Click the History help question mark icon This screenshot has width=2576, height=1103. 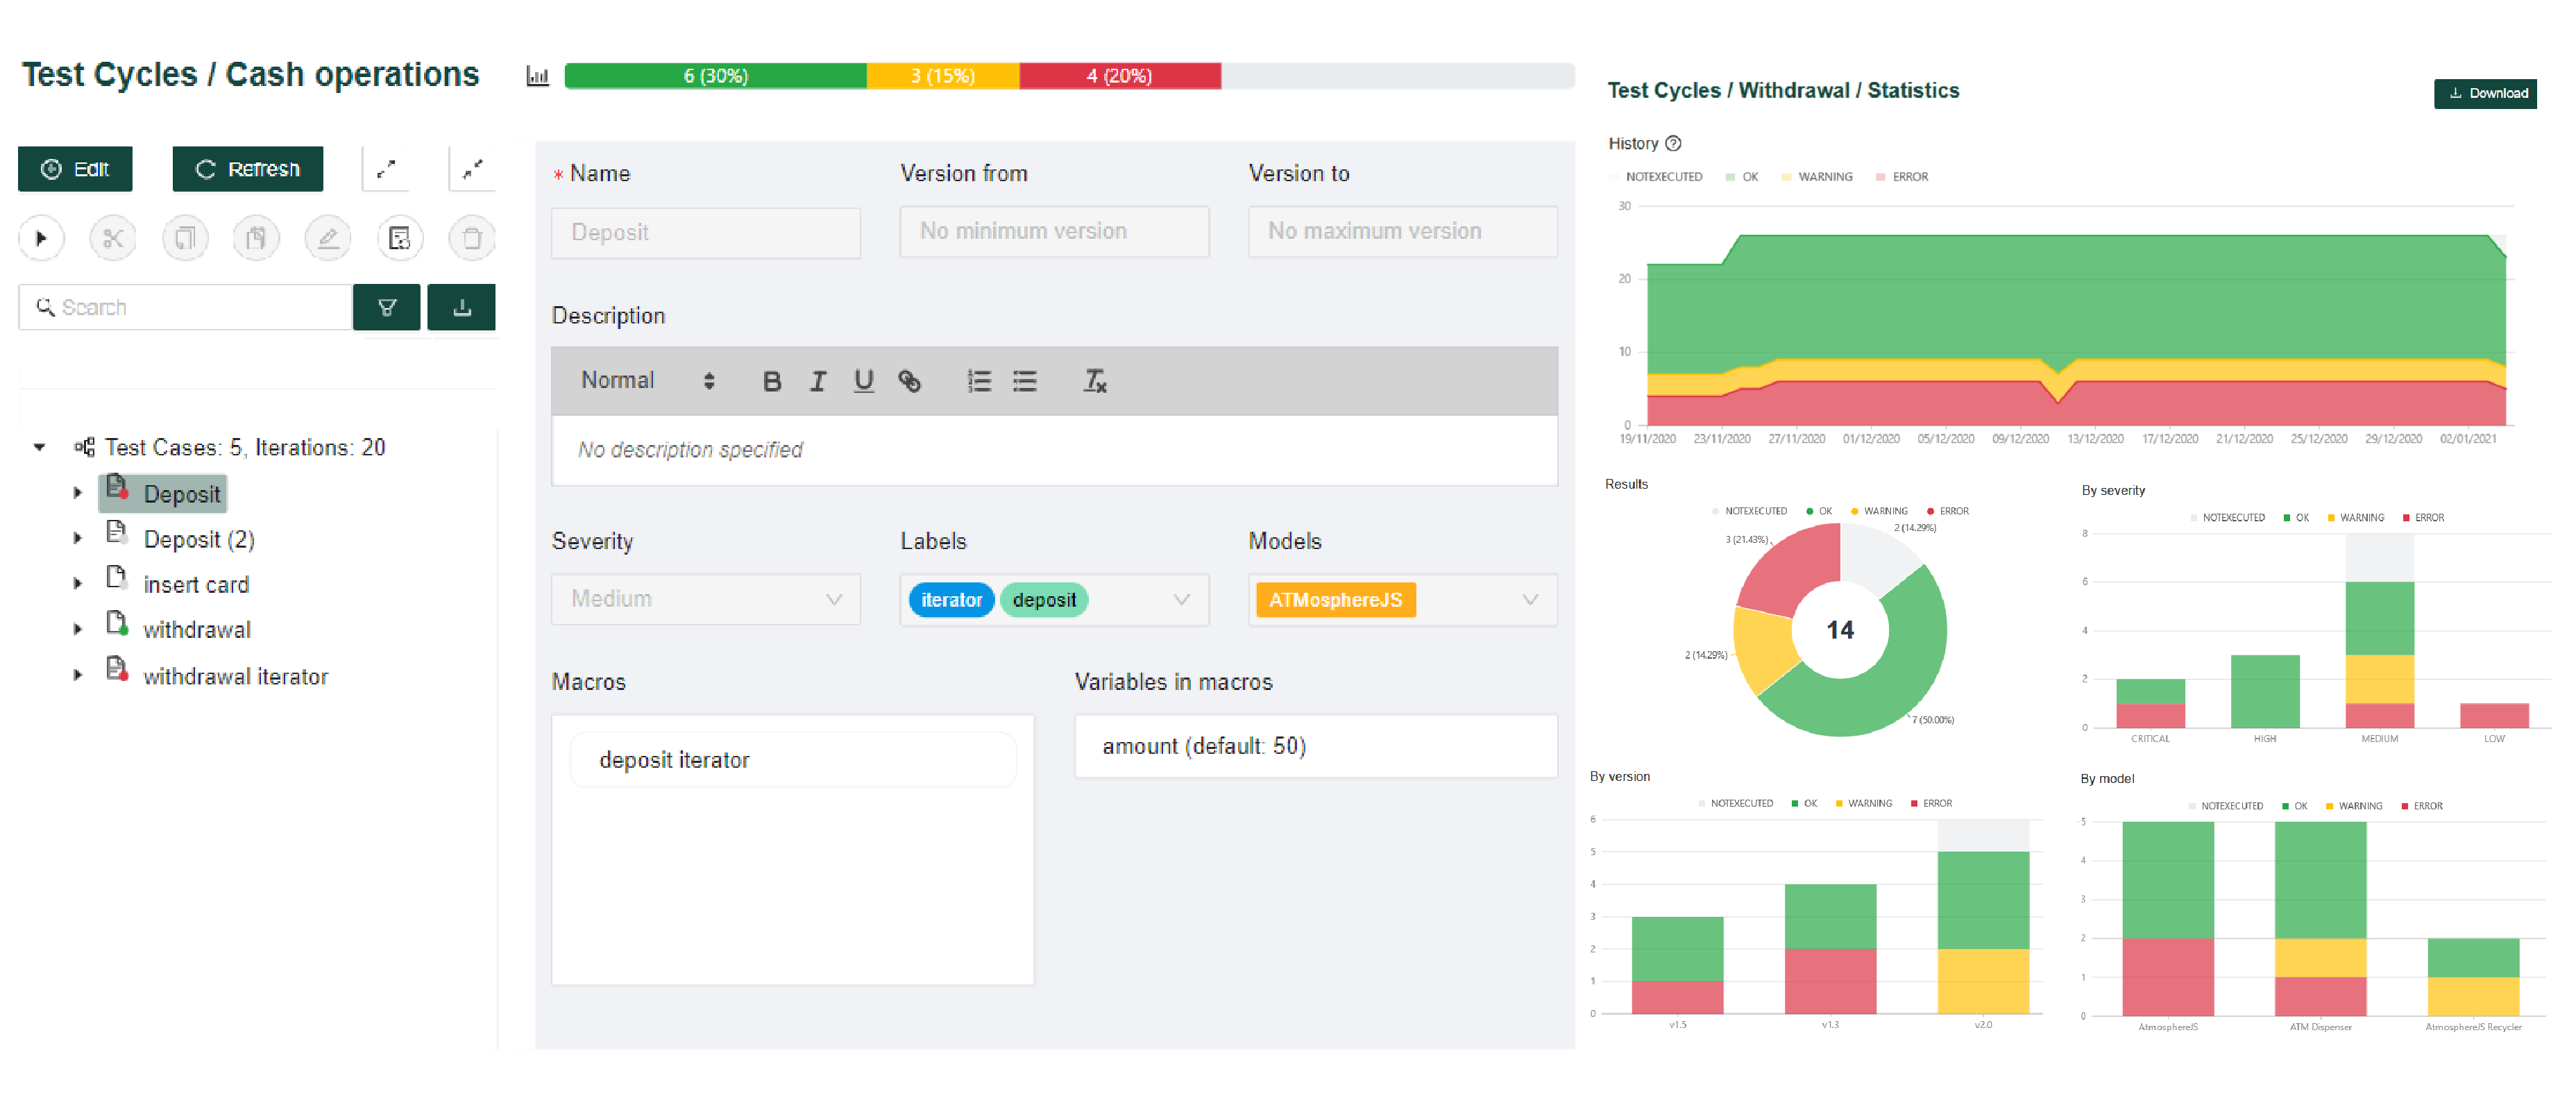coord(1673,144)
